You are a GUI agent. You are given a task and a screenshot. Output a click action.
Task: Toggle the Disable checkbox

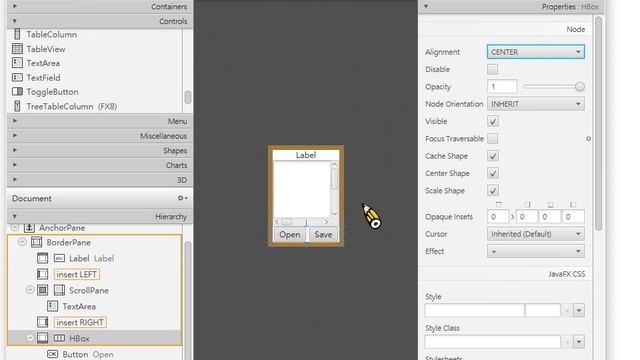(x=493, y=69)
